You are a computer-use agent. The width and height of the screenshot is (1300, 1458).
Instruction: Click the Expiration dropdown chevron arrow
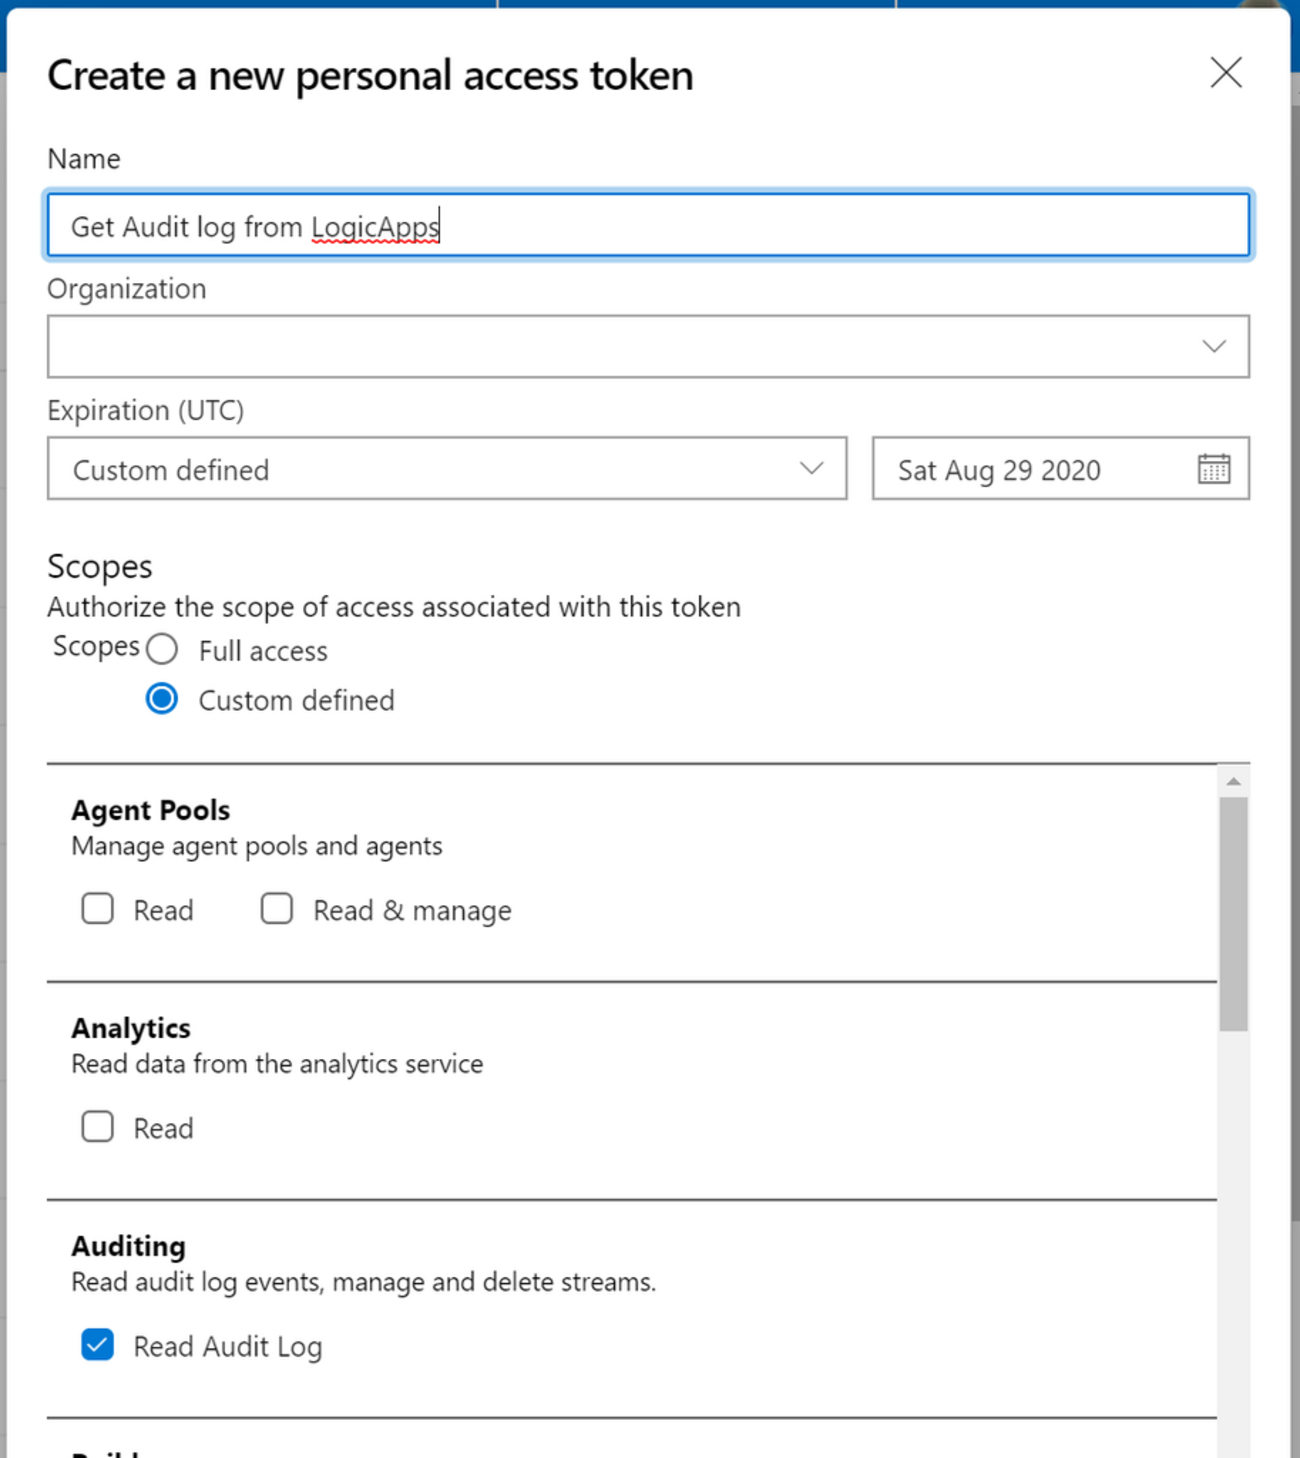pos(811,468)
